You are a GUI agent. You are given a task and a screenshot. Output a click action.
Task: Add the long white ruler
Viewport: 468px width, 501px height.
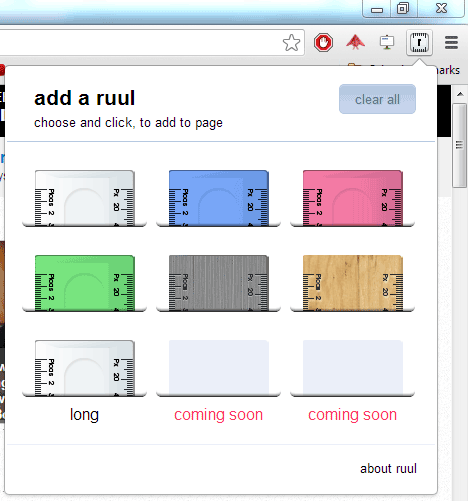[85, 368]
